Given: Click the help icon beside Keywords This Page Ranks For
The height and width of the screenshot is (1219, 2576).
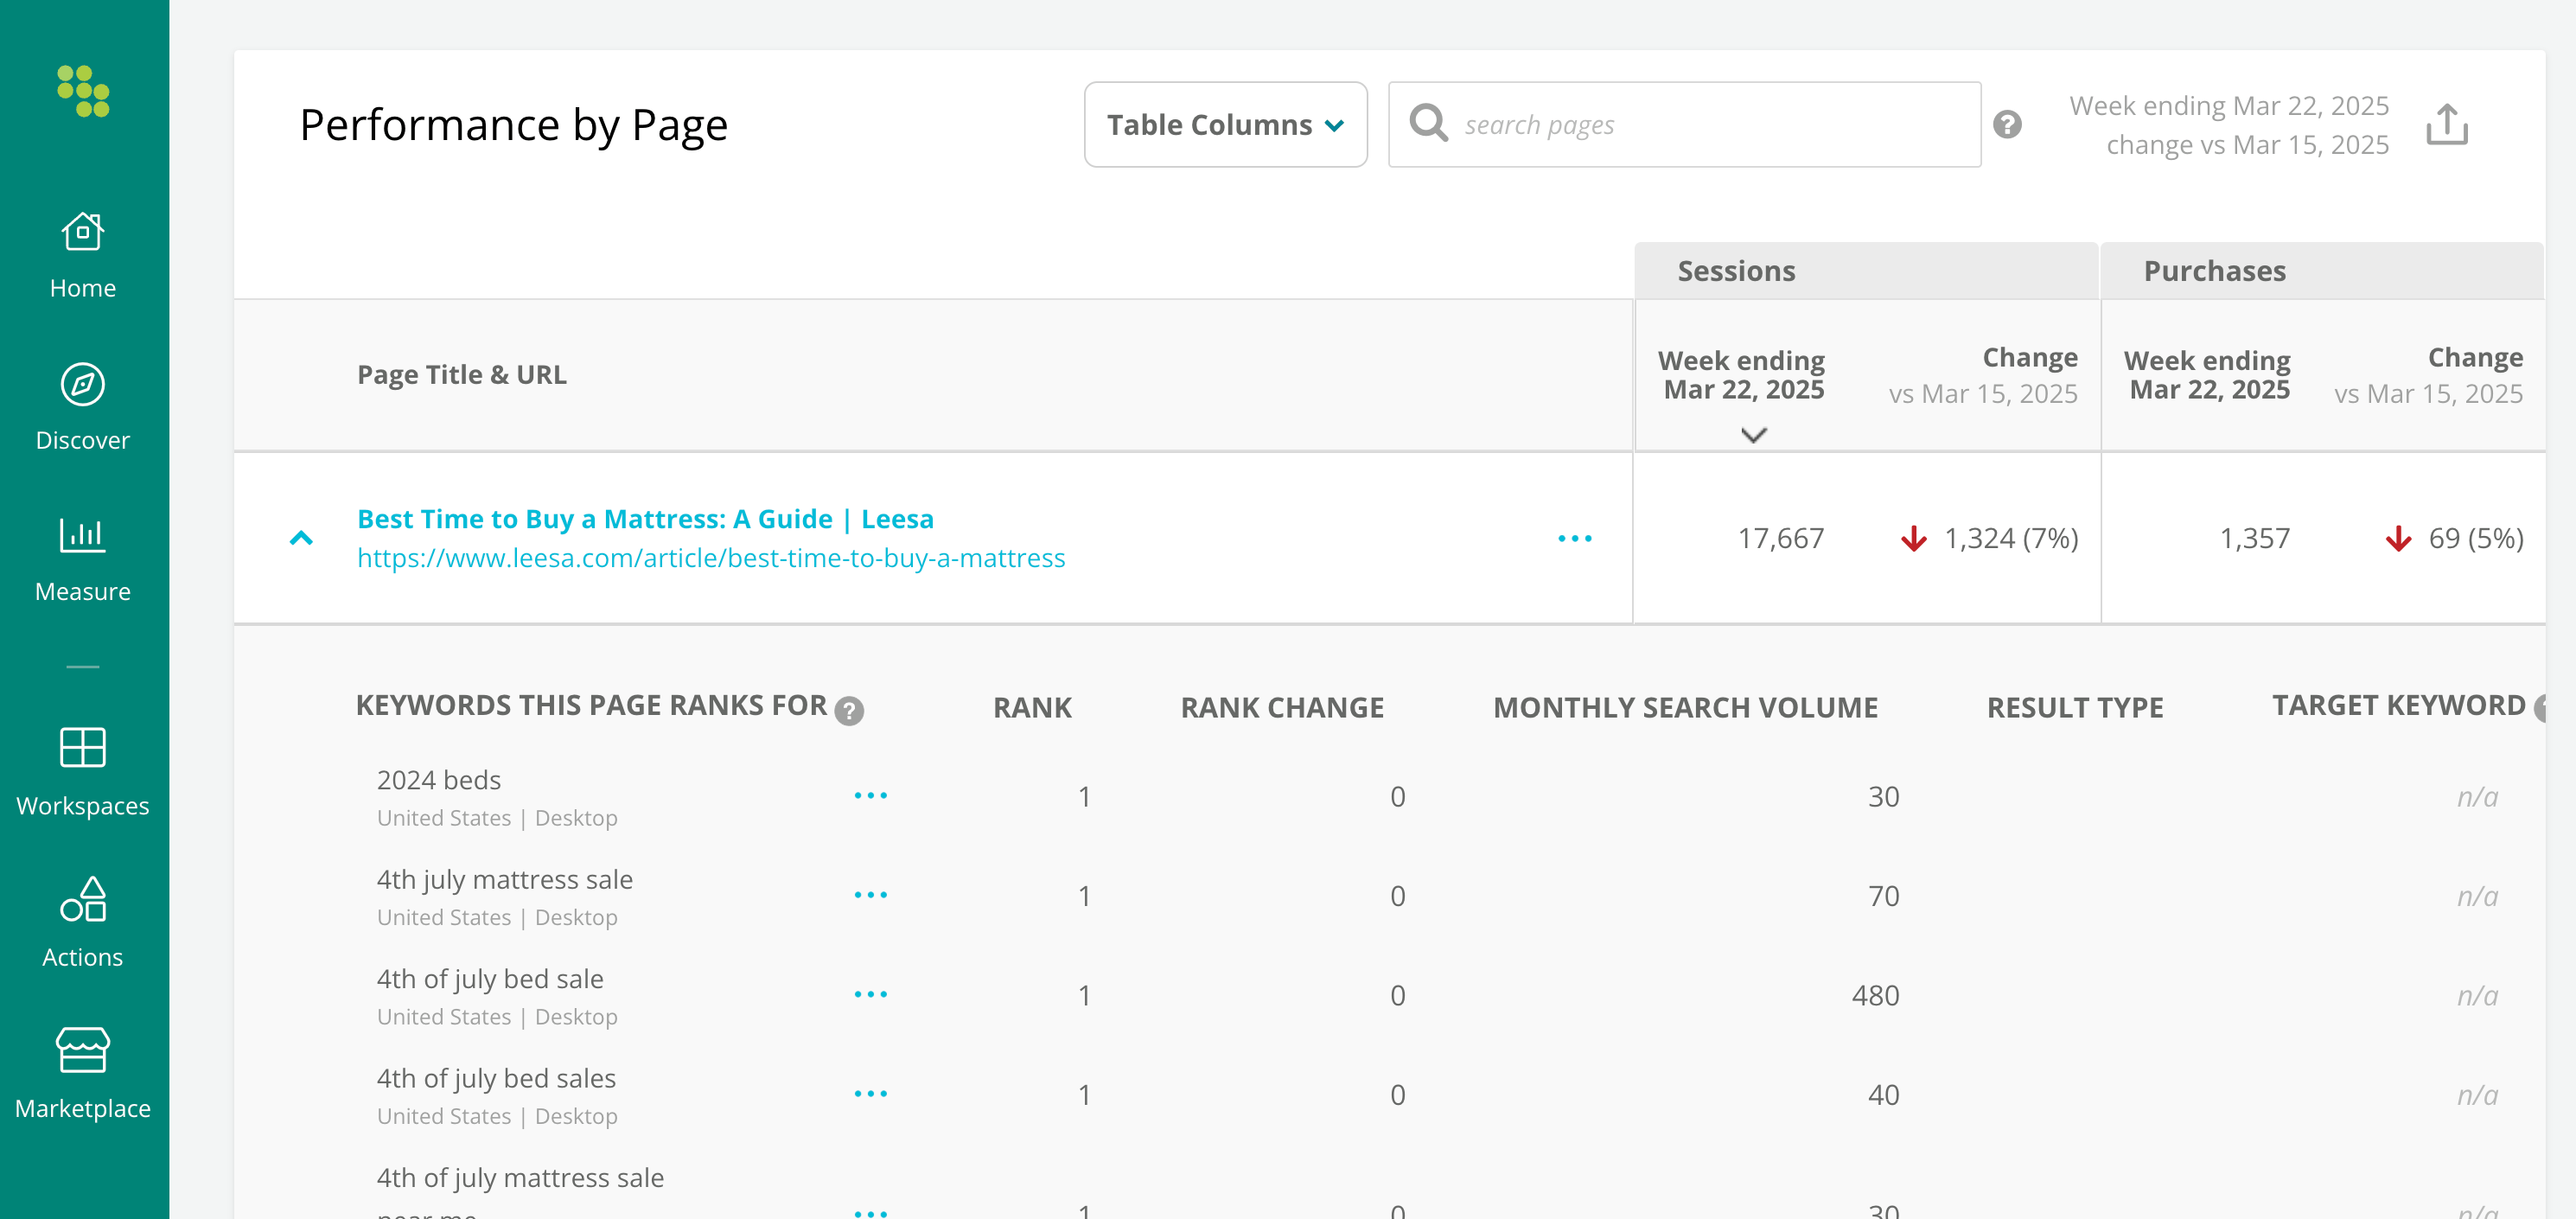Looking at the screenshot, I should 849,710.
